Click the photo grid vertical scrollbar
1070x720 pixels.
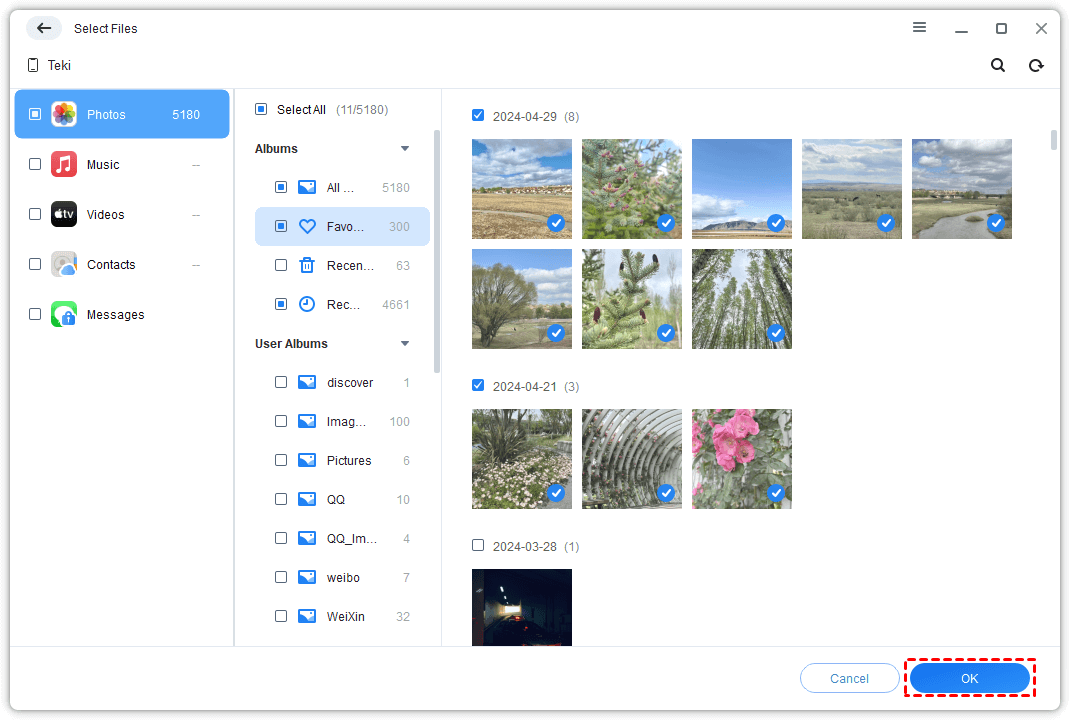point(1054,140)
